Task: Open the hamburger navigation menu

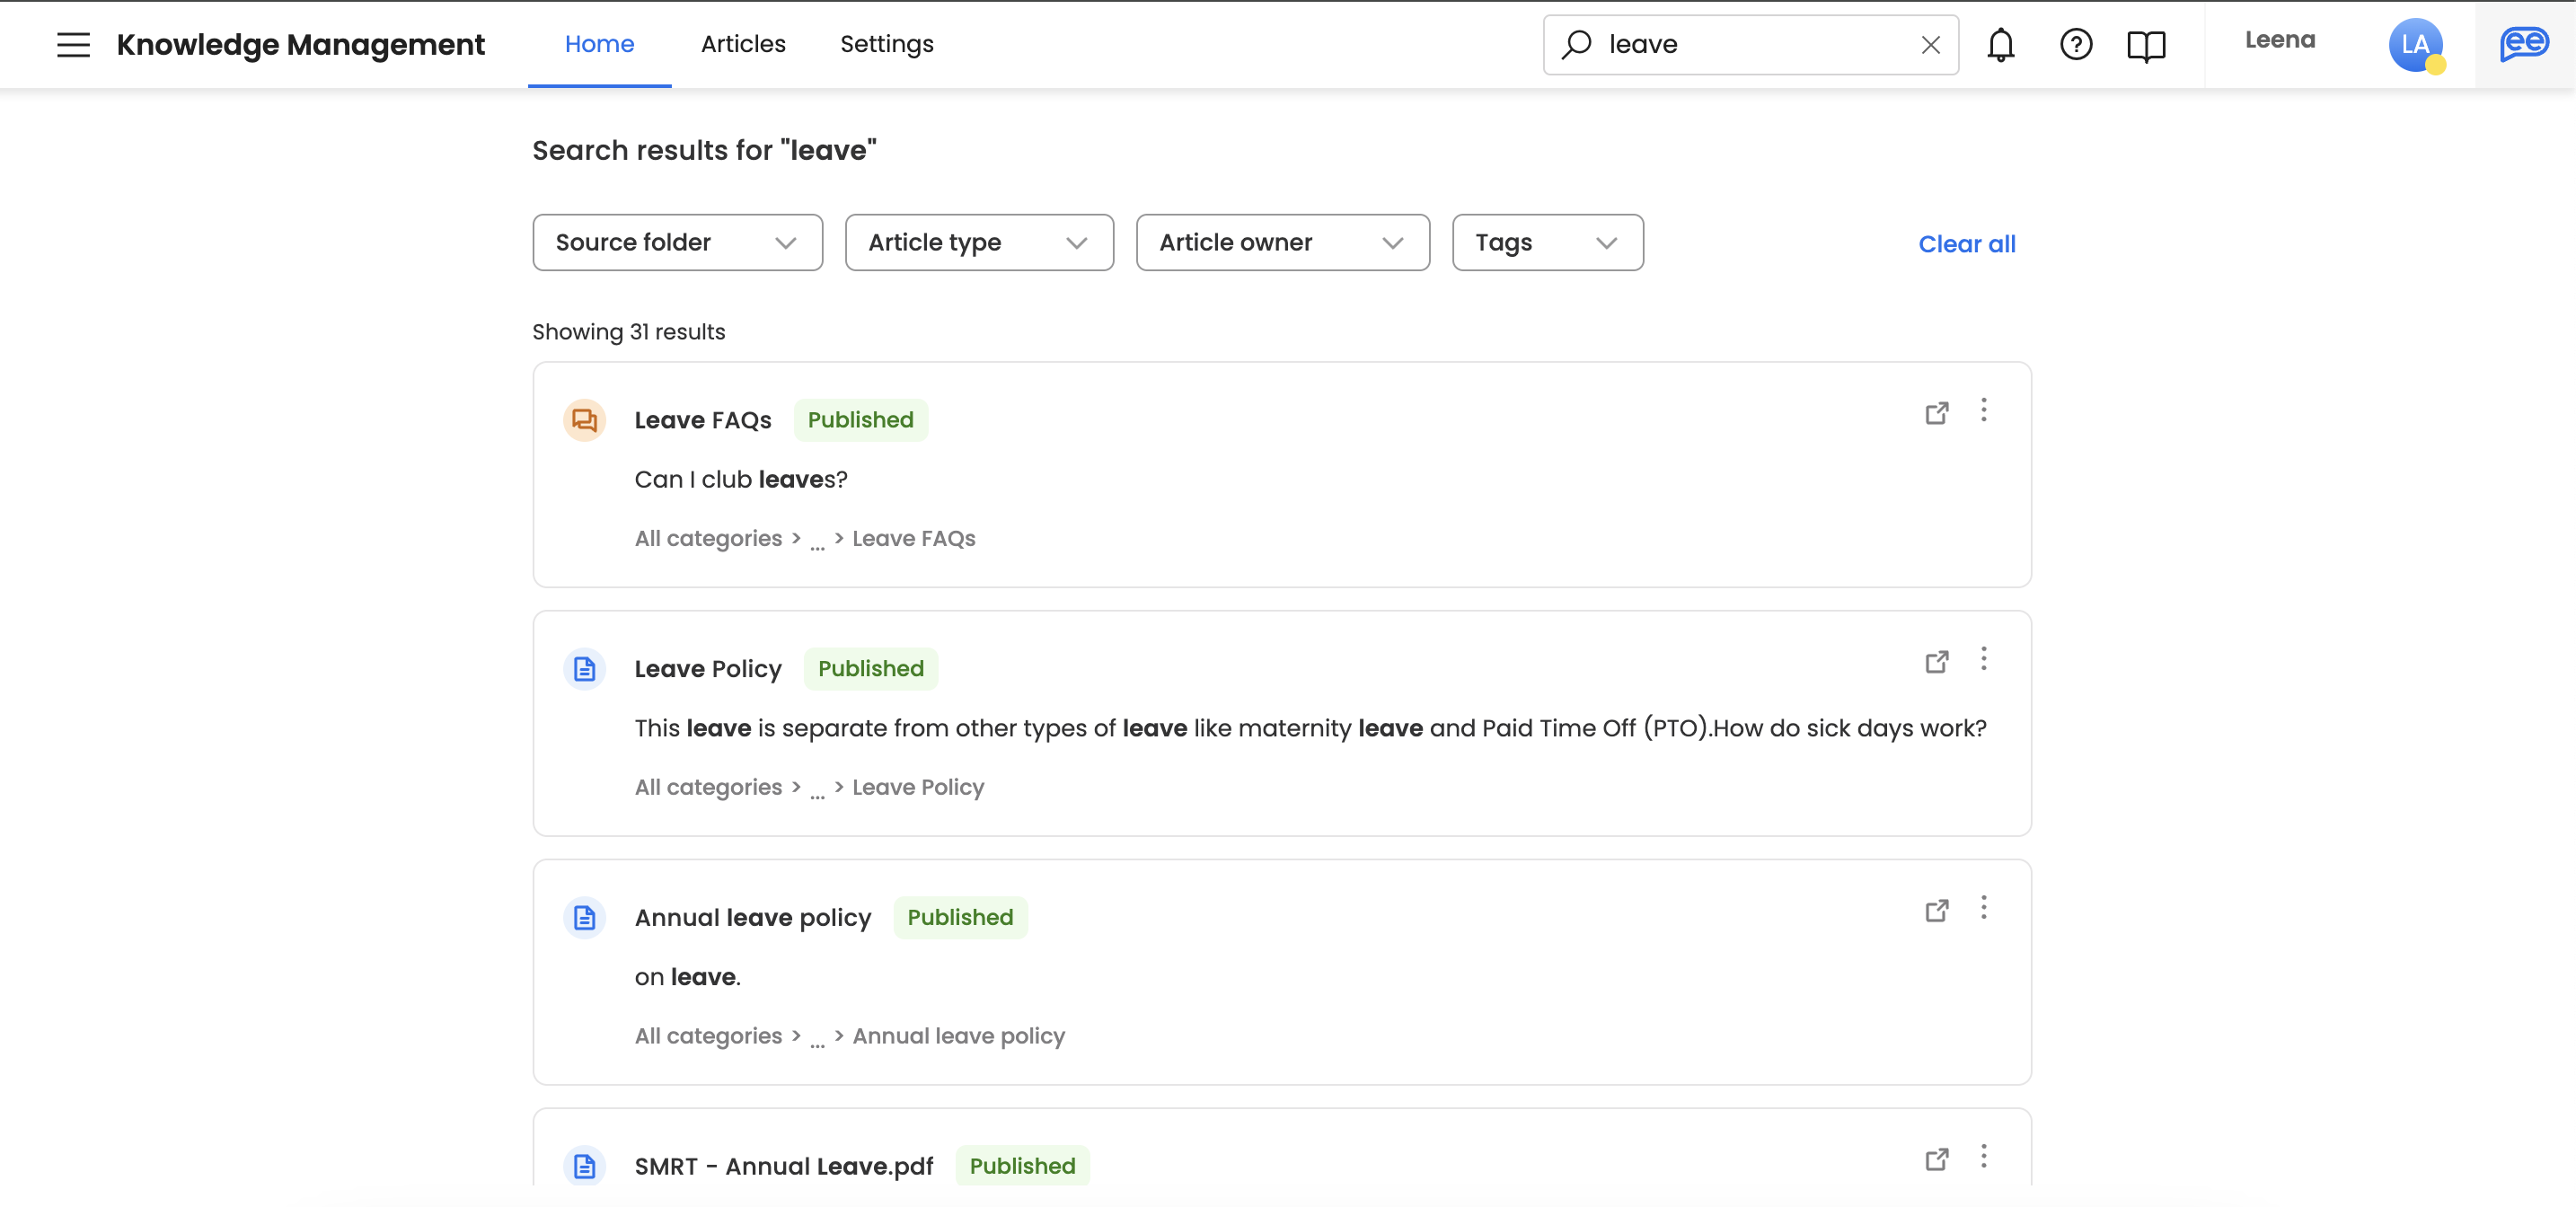Action: 73,45
